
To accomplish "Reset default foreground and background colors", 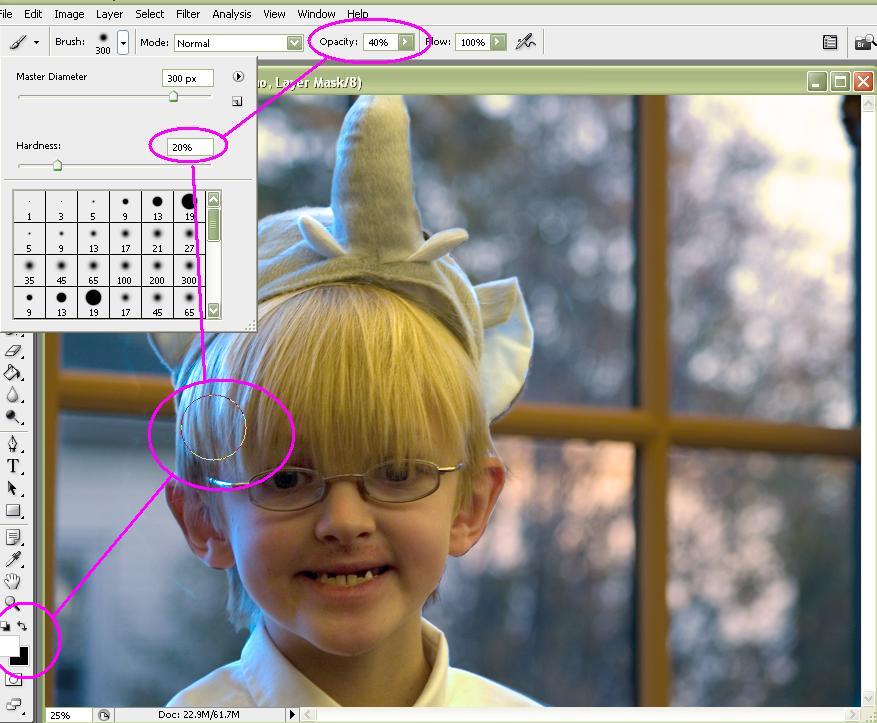I will point(4,626).
